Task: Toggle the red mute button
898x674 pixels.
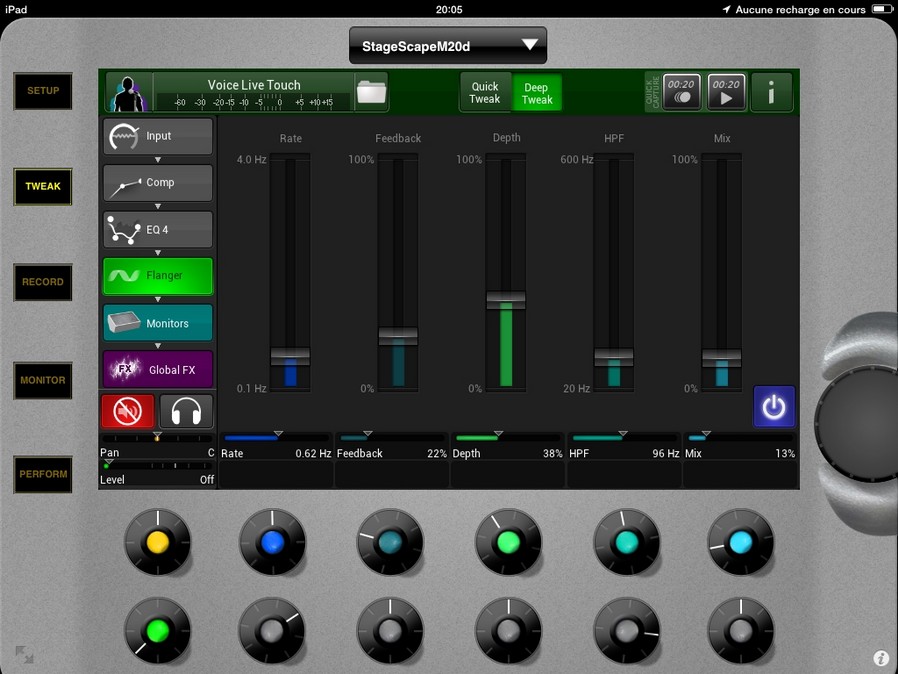Action: [128, 410]
